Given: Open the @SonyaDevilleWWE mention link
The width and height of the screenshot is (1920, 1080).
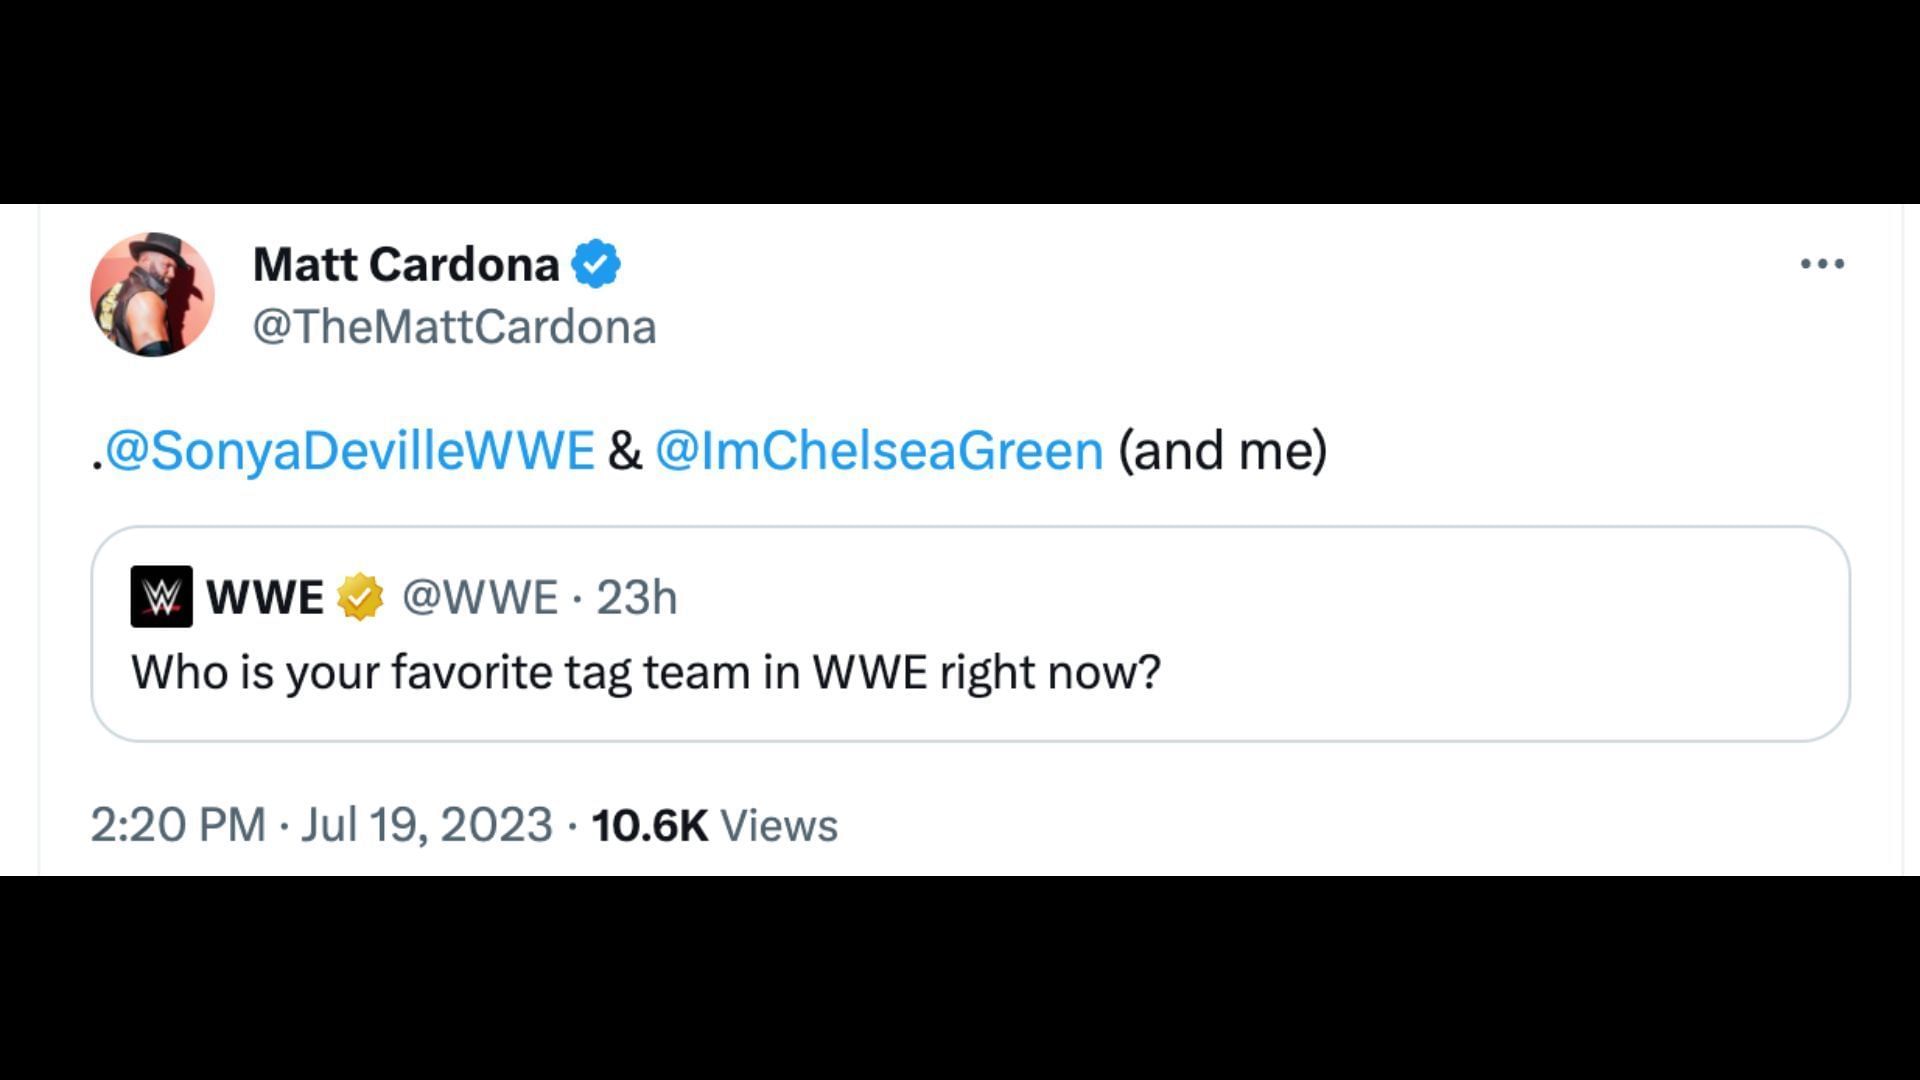Looking at the screenshot, I should [x=350, y=450].
